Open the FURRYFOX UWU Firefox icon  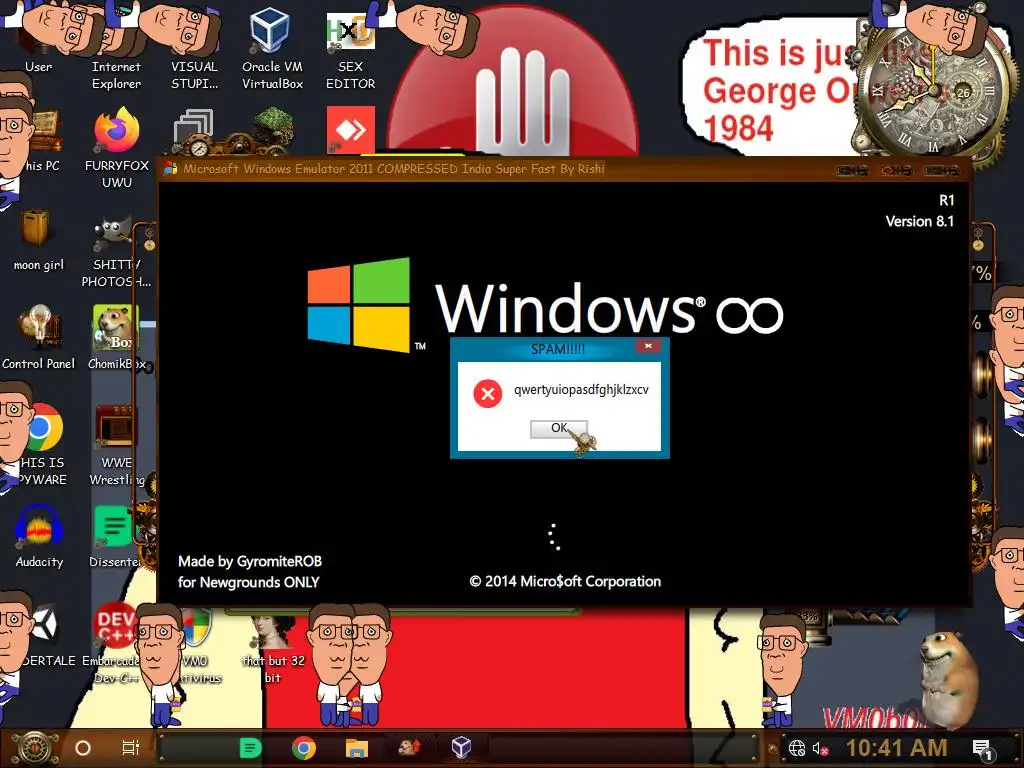pyautogui.click(x=117, y=147)
